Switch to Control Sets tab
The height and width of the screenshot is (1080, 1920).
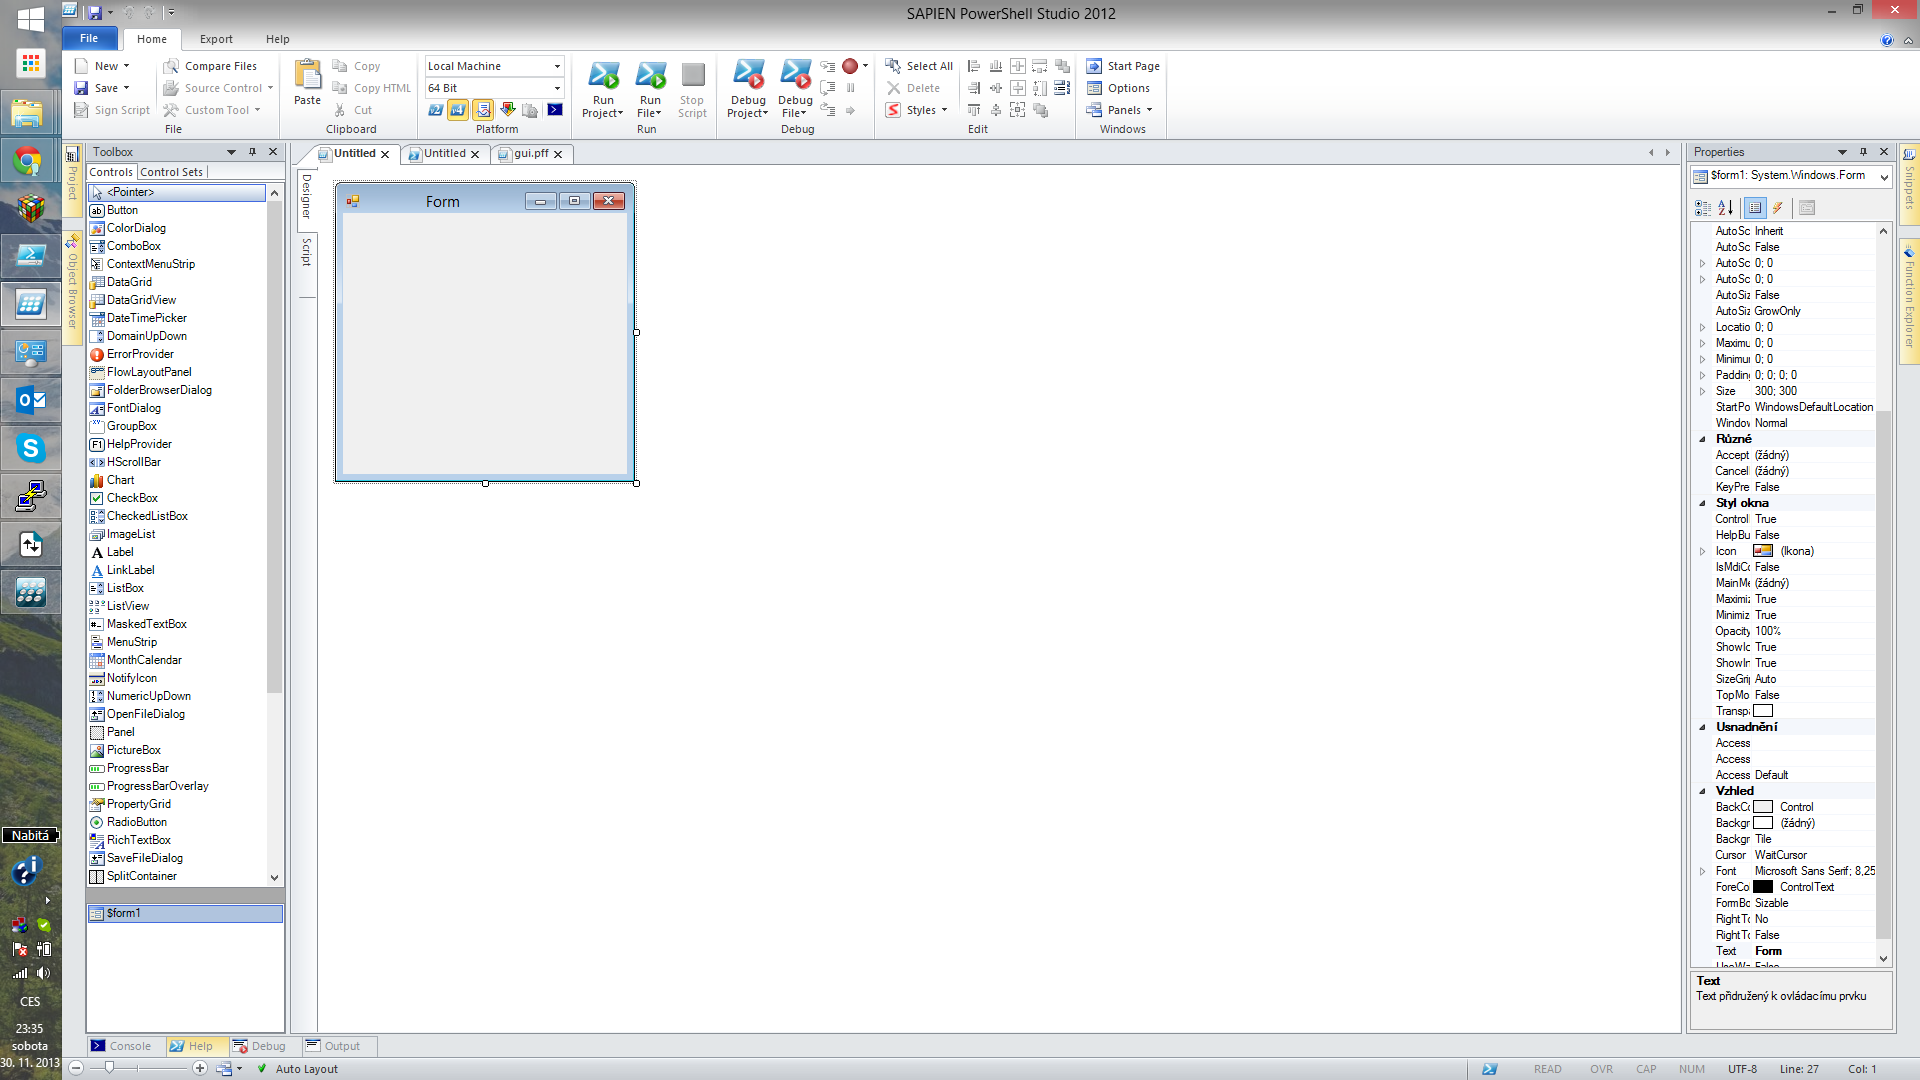pos(172,172)
